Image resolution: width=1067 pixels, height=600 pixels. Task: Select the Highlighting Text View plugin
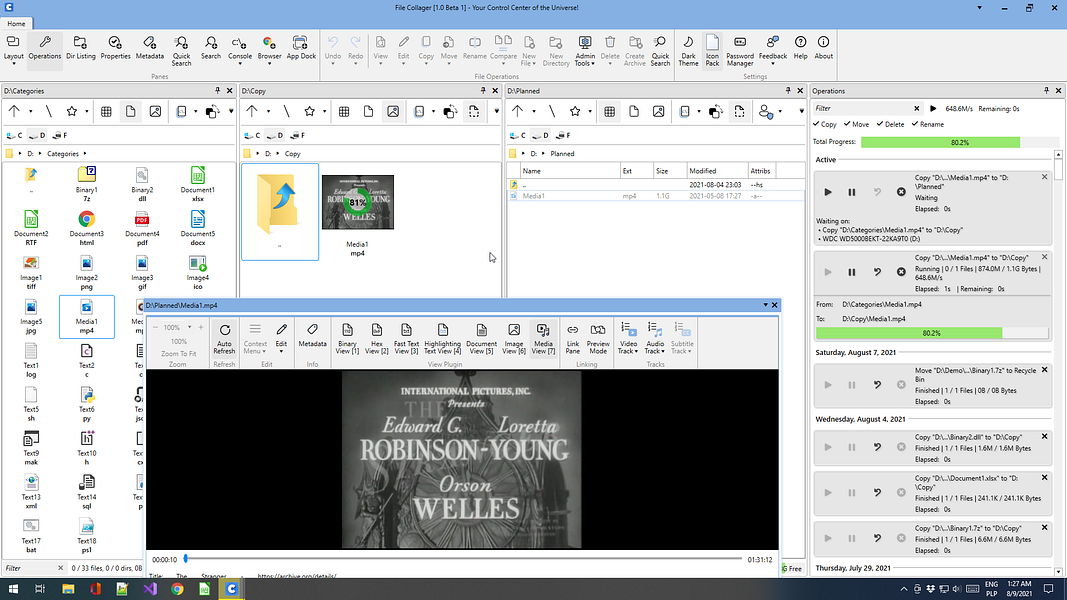(x=442, y=336)
